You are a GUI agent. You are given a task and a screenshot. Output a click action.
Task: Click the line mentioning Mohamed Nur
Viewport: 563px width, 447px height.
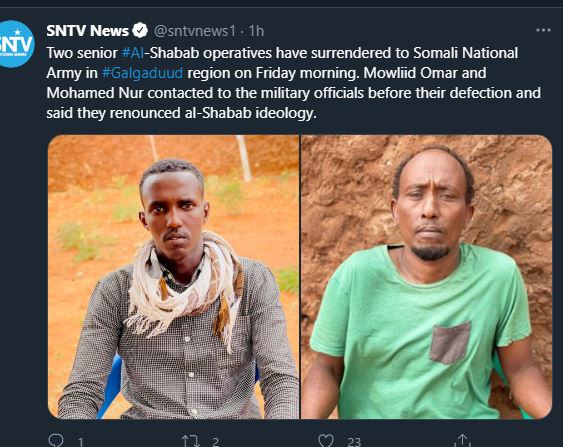pos(294,93)
